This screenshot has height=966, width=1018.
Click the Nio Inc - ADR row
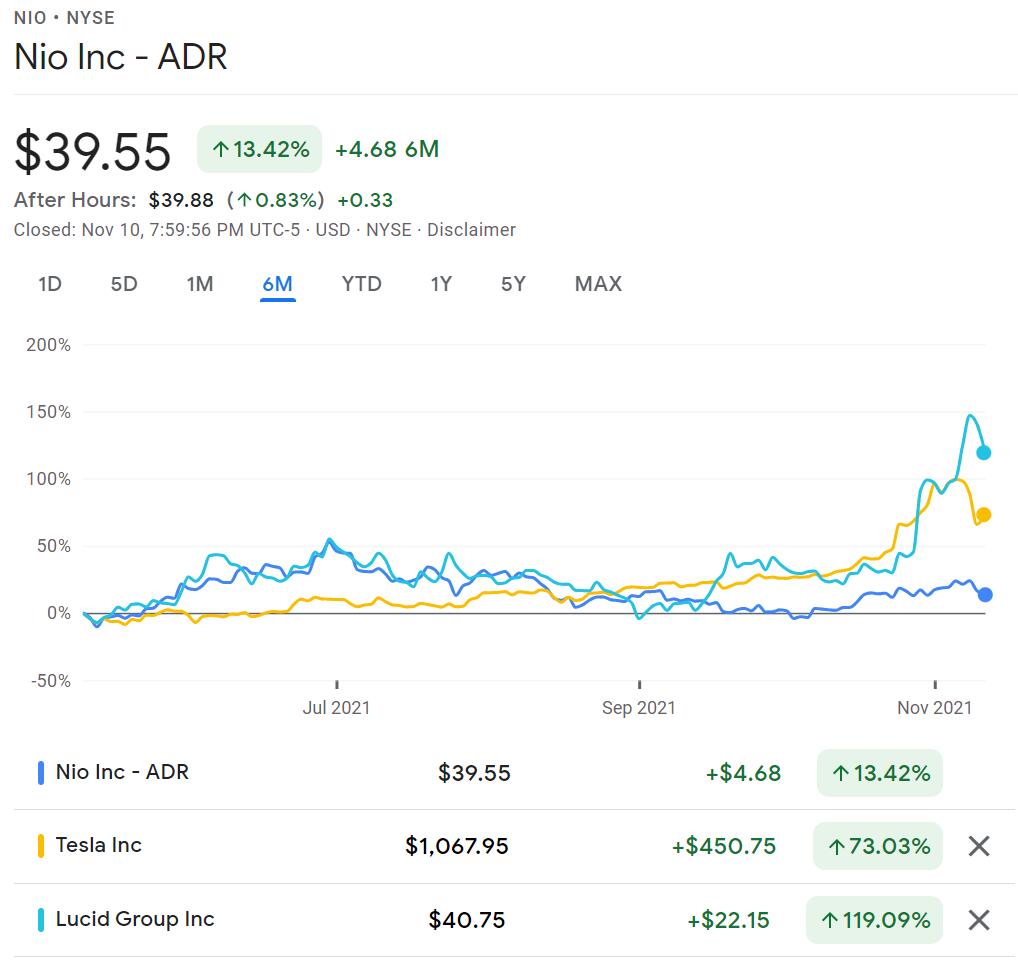[122, 772]
